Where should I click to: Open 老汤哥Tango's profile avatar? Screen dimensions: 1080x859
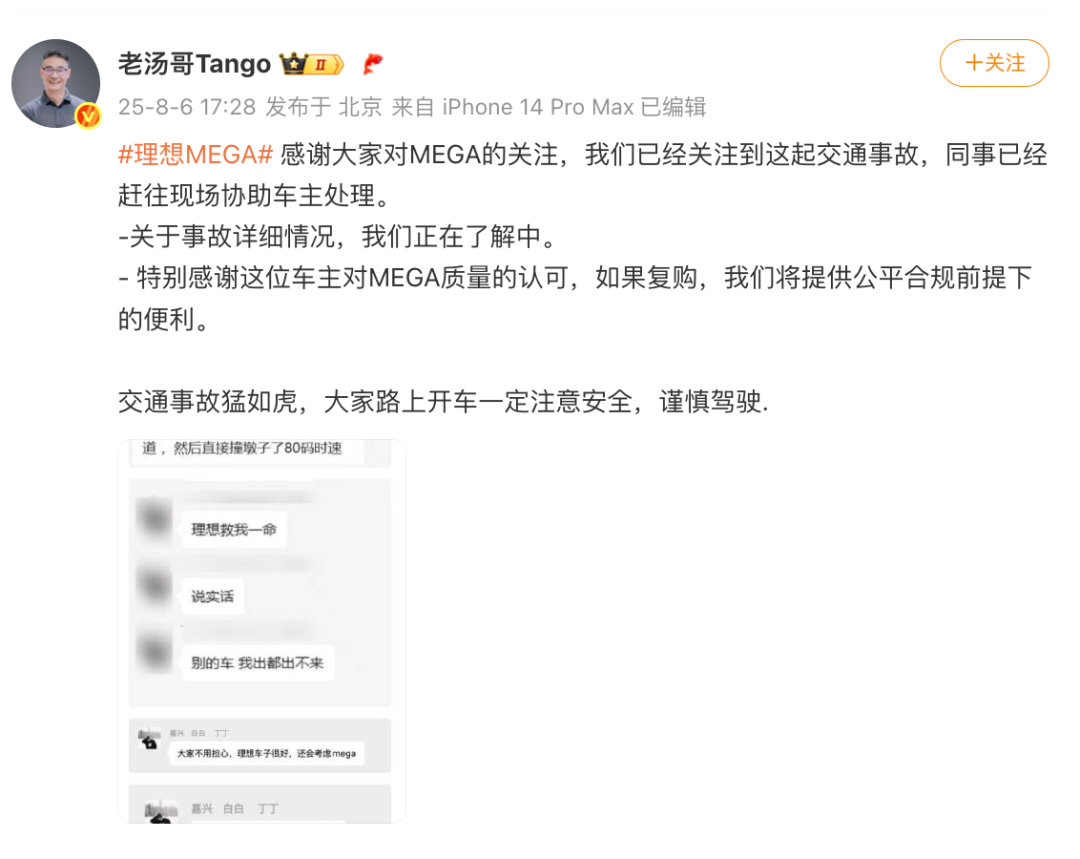pyautogui.click(x=56, y=83)
